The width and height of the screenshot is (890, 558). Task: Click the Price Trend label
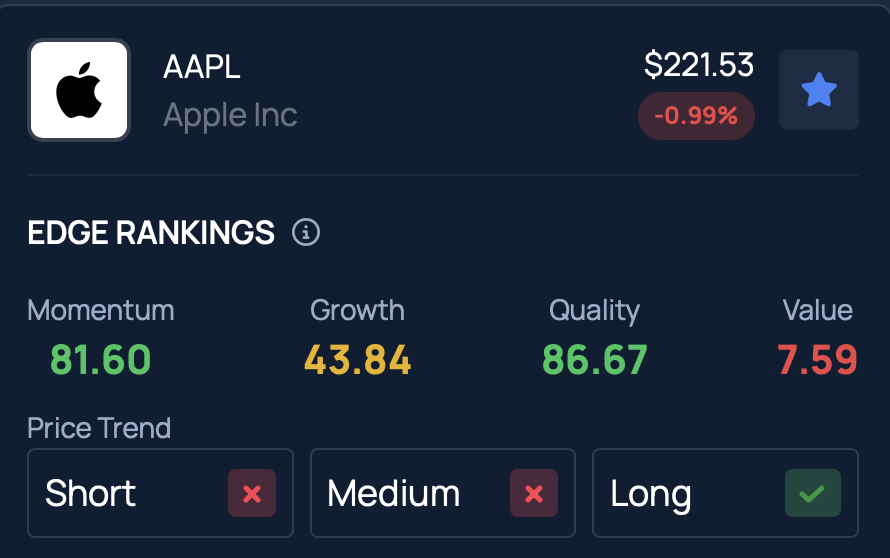99,428
